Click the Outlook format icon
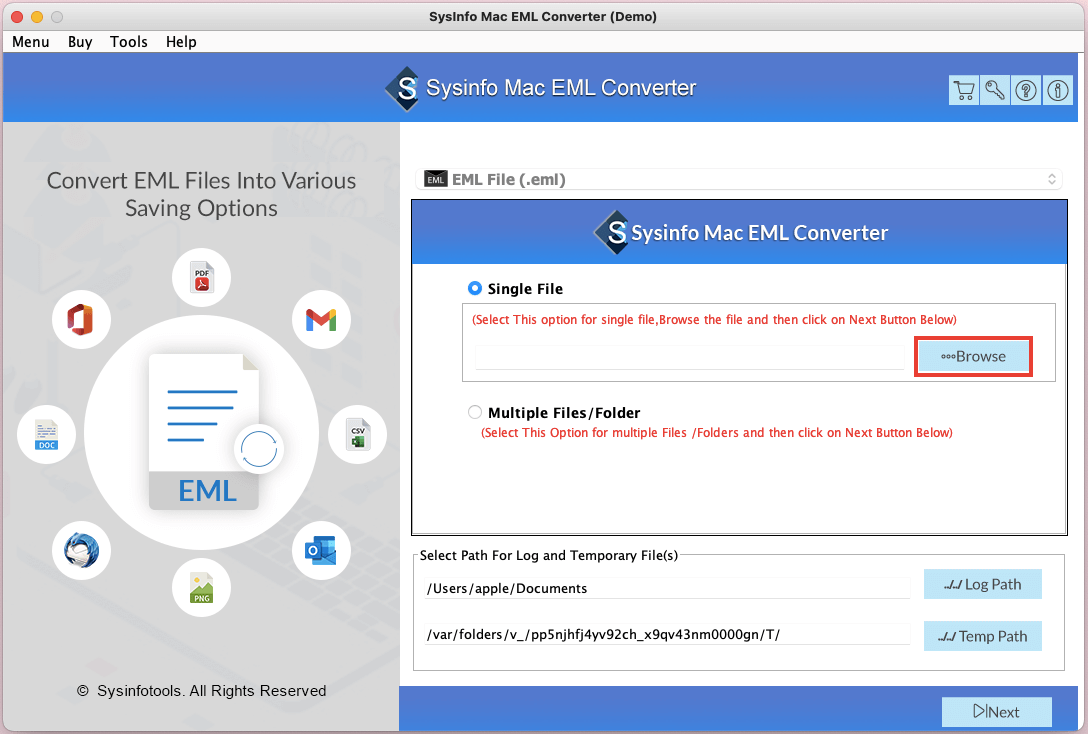 (x=321, y=551)
